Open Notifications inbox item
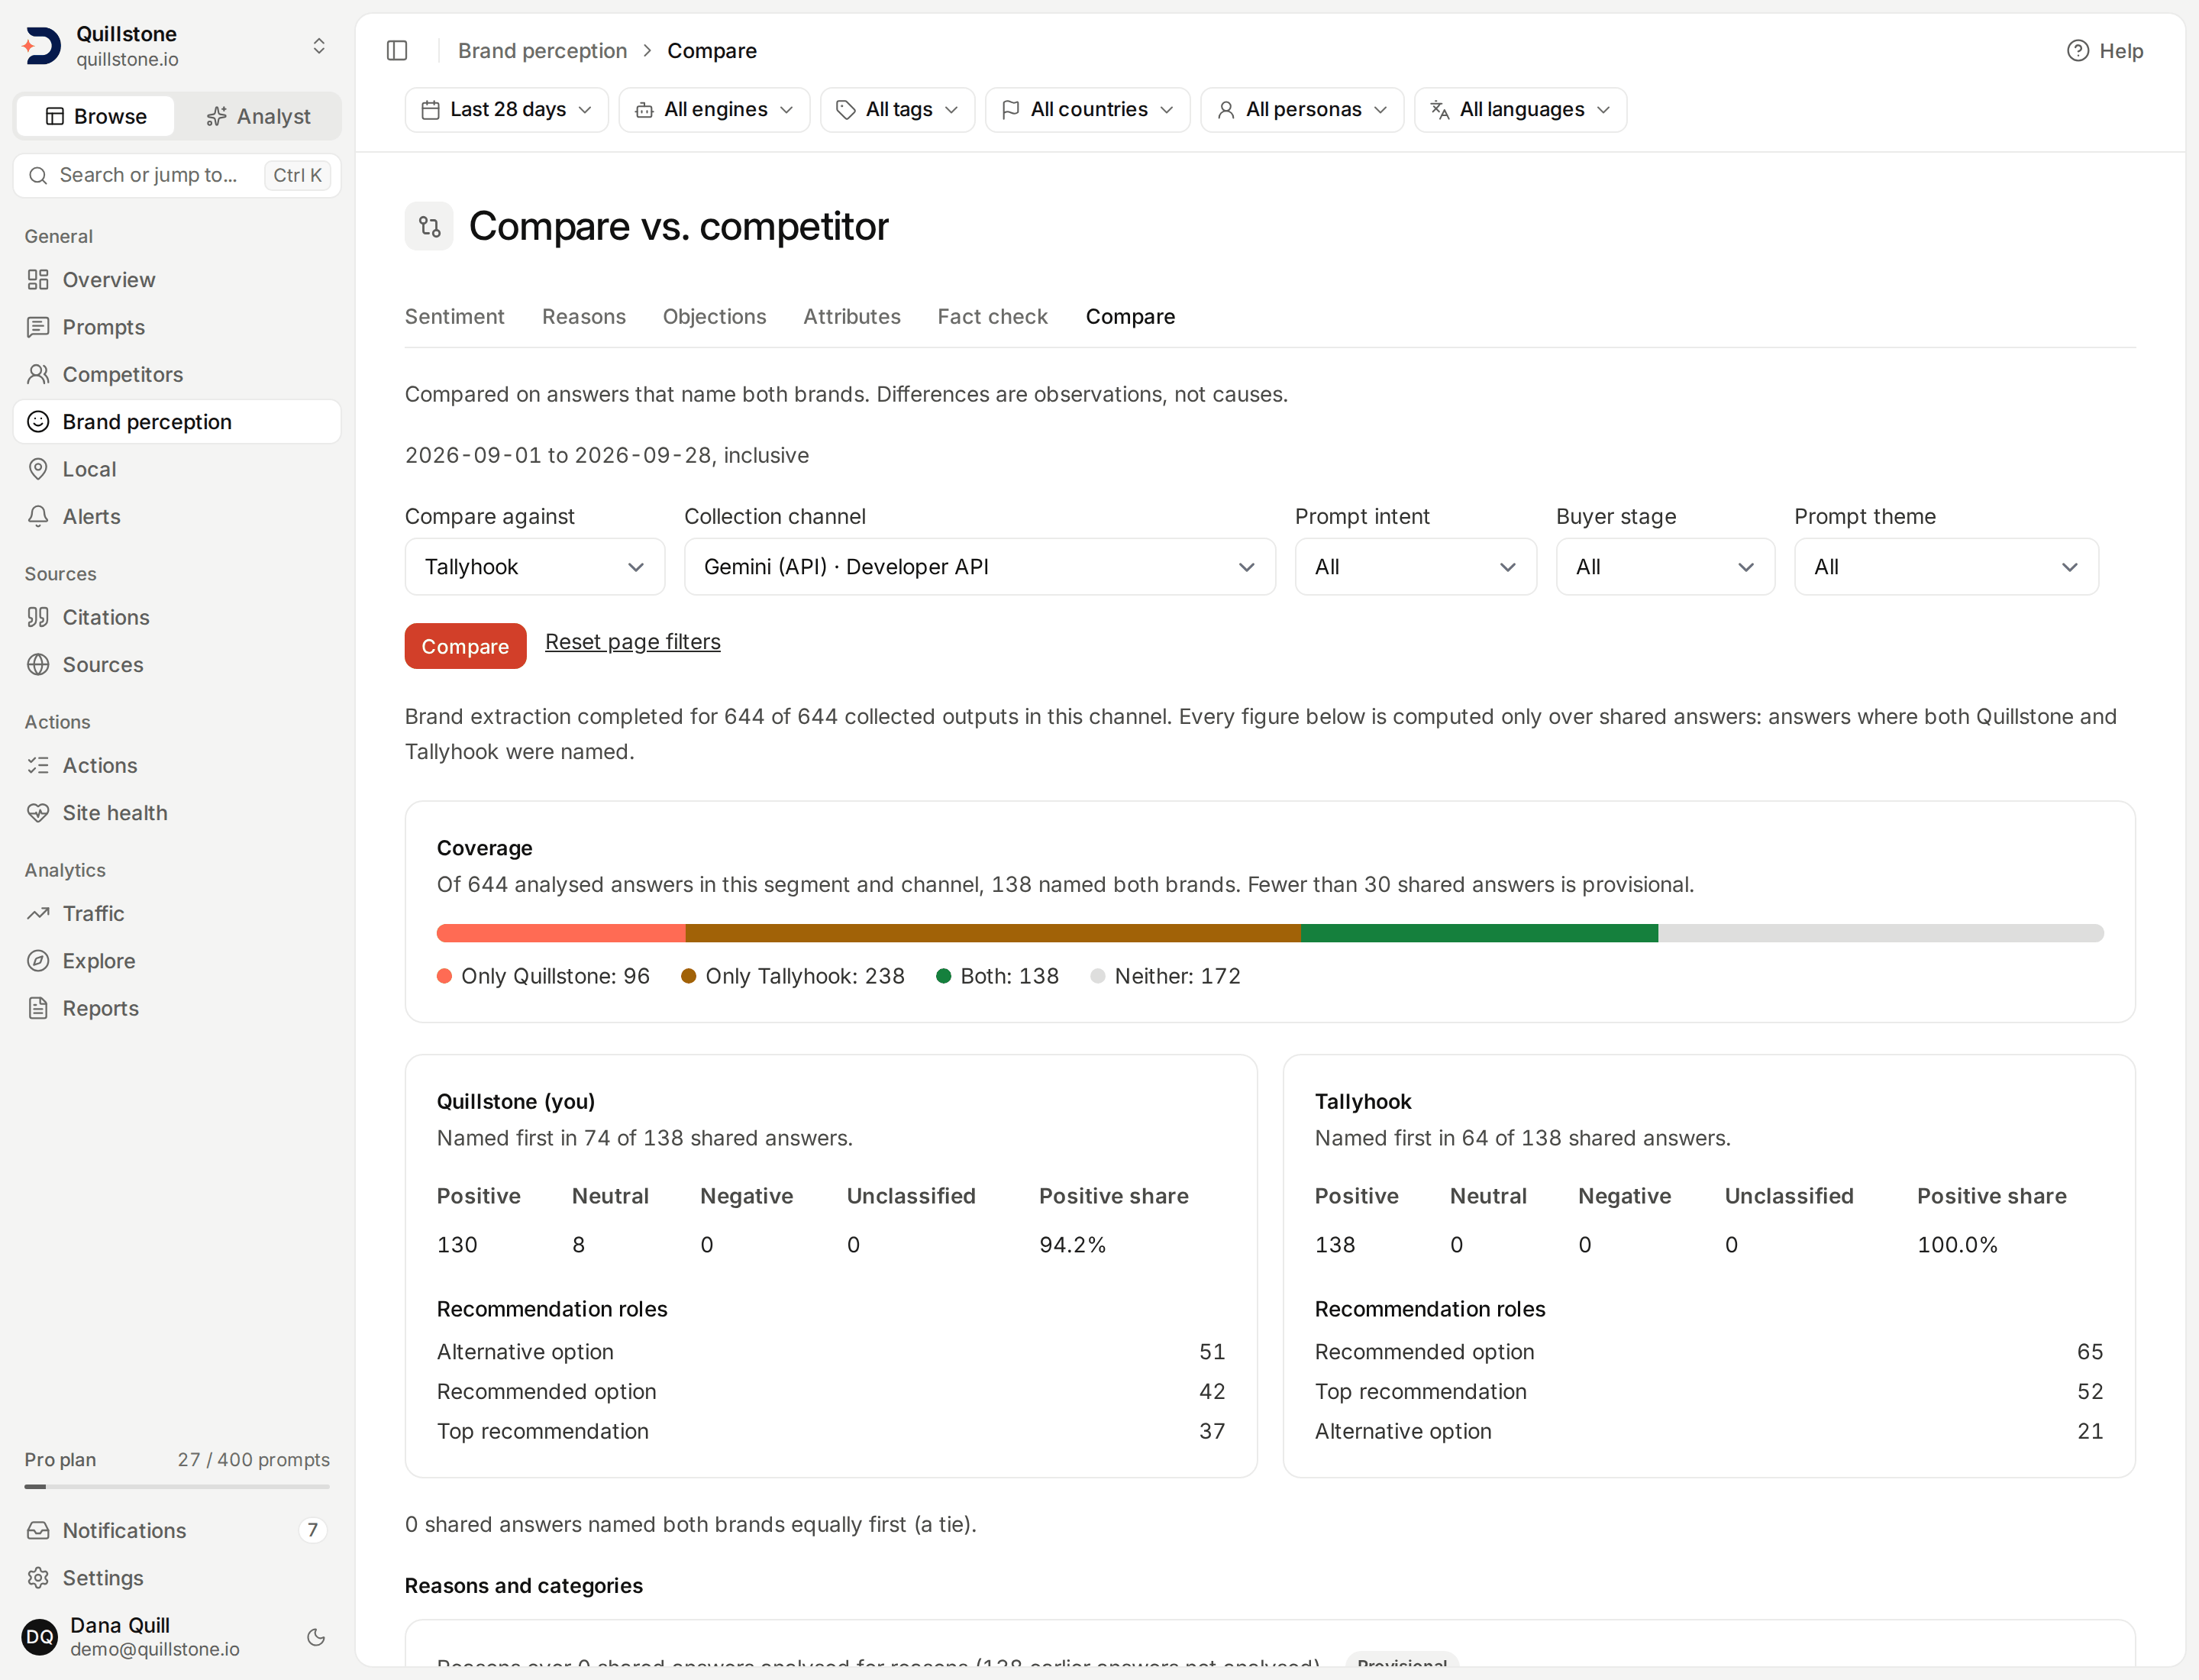 [x=177, y=1530]
